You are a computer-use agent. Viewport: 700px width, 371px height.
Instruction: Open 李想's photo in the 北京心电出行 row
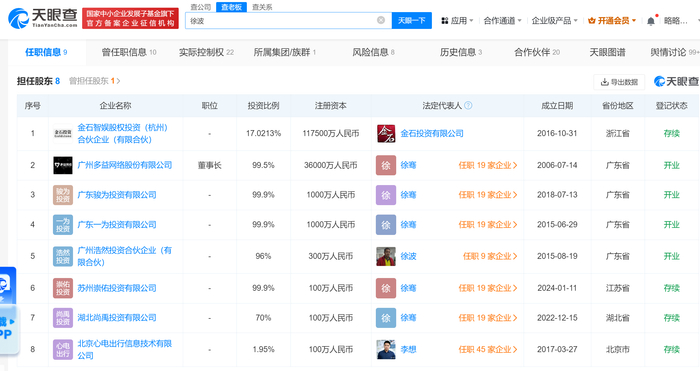pyautogui.click(x=386, y=350)
